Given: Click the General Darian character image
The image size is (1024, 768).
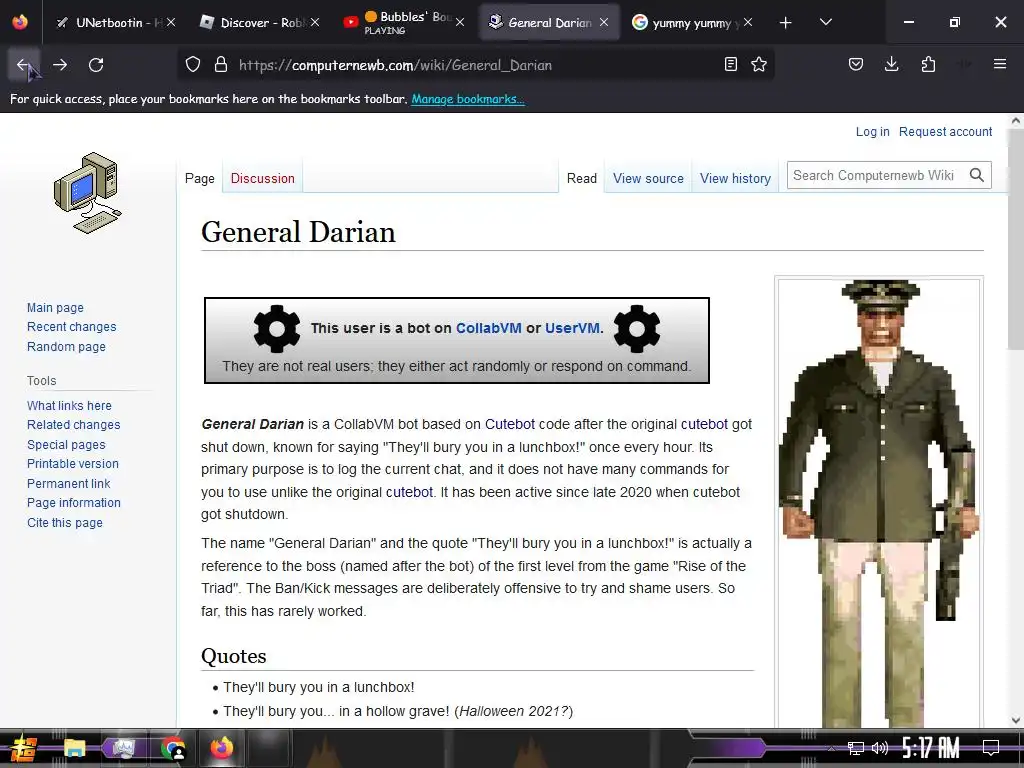Looking at the screenshot, I should [x=879, y=503].
